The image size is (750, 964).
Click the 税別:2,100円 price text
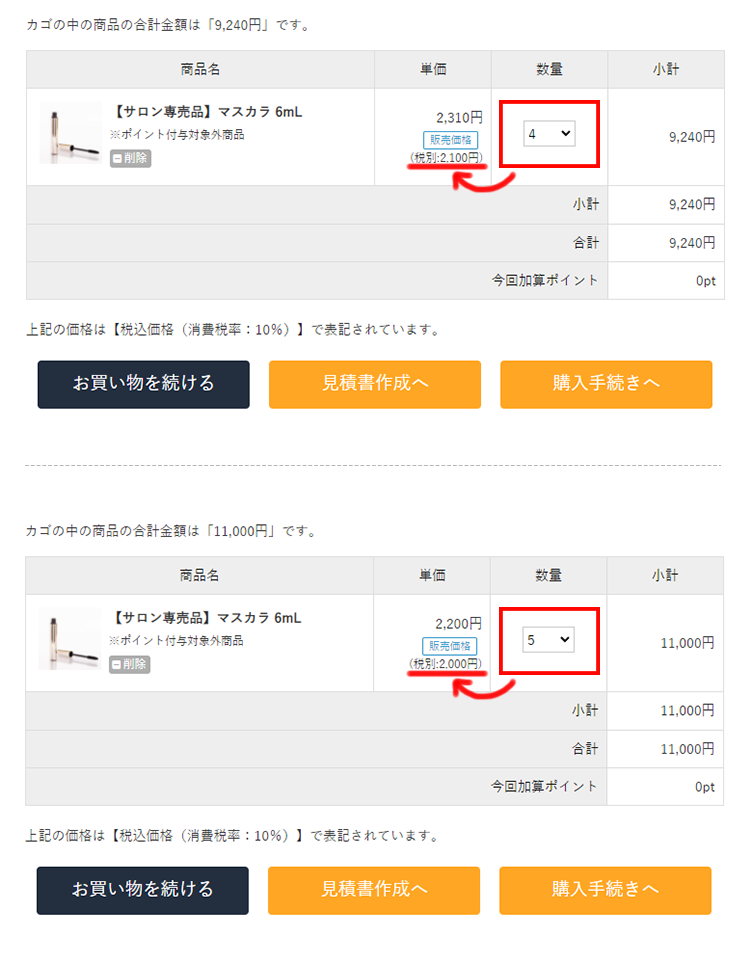[x=446, y=158]
